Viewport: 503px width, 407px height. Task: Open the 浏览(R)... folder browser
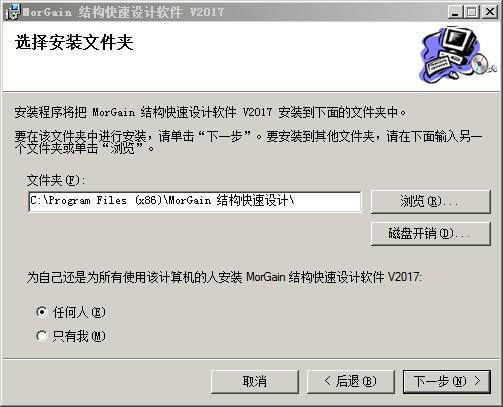[431, 201]
